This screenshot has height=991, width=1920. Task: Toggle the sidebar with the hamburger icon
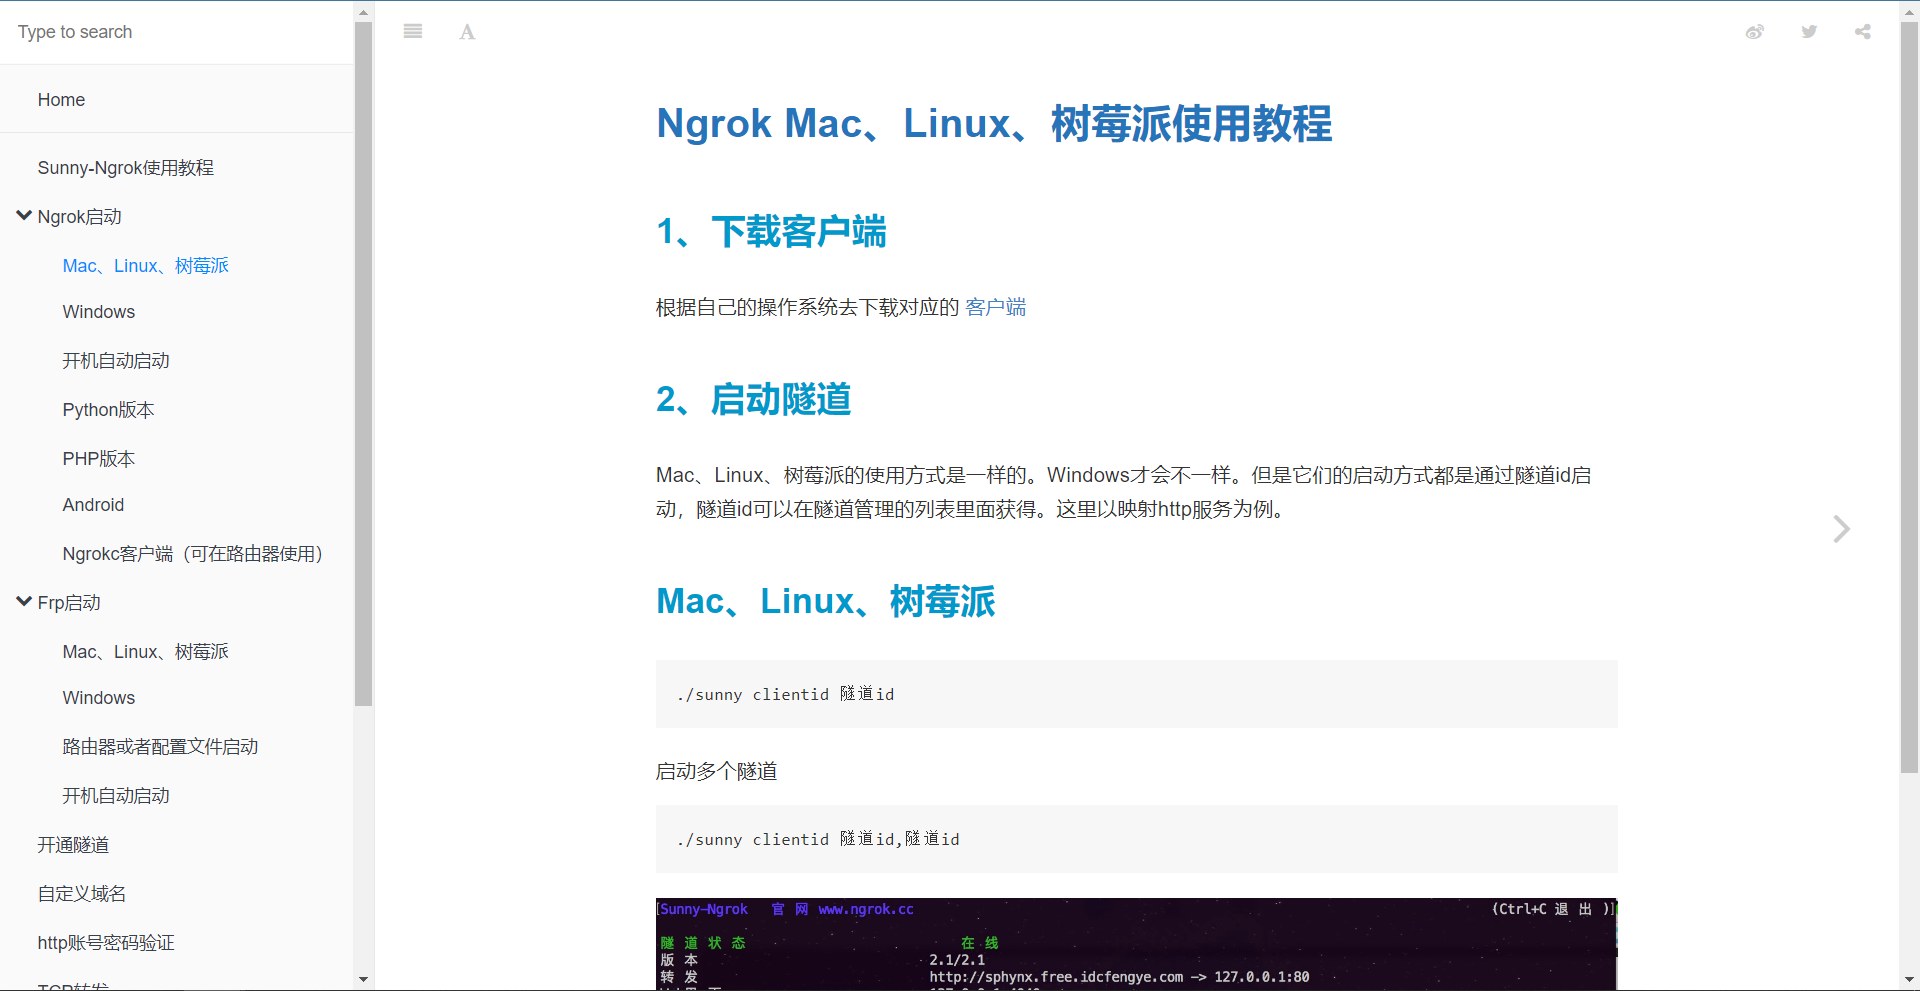(412, 32)
